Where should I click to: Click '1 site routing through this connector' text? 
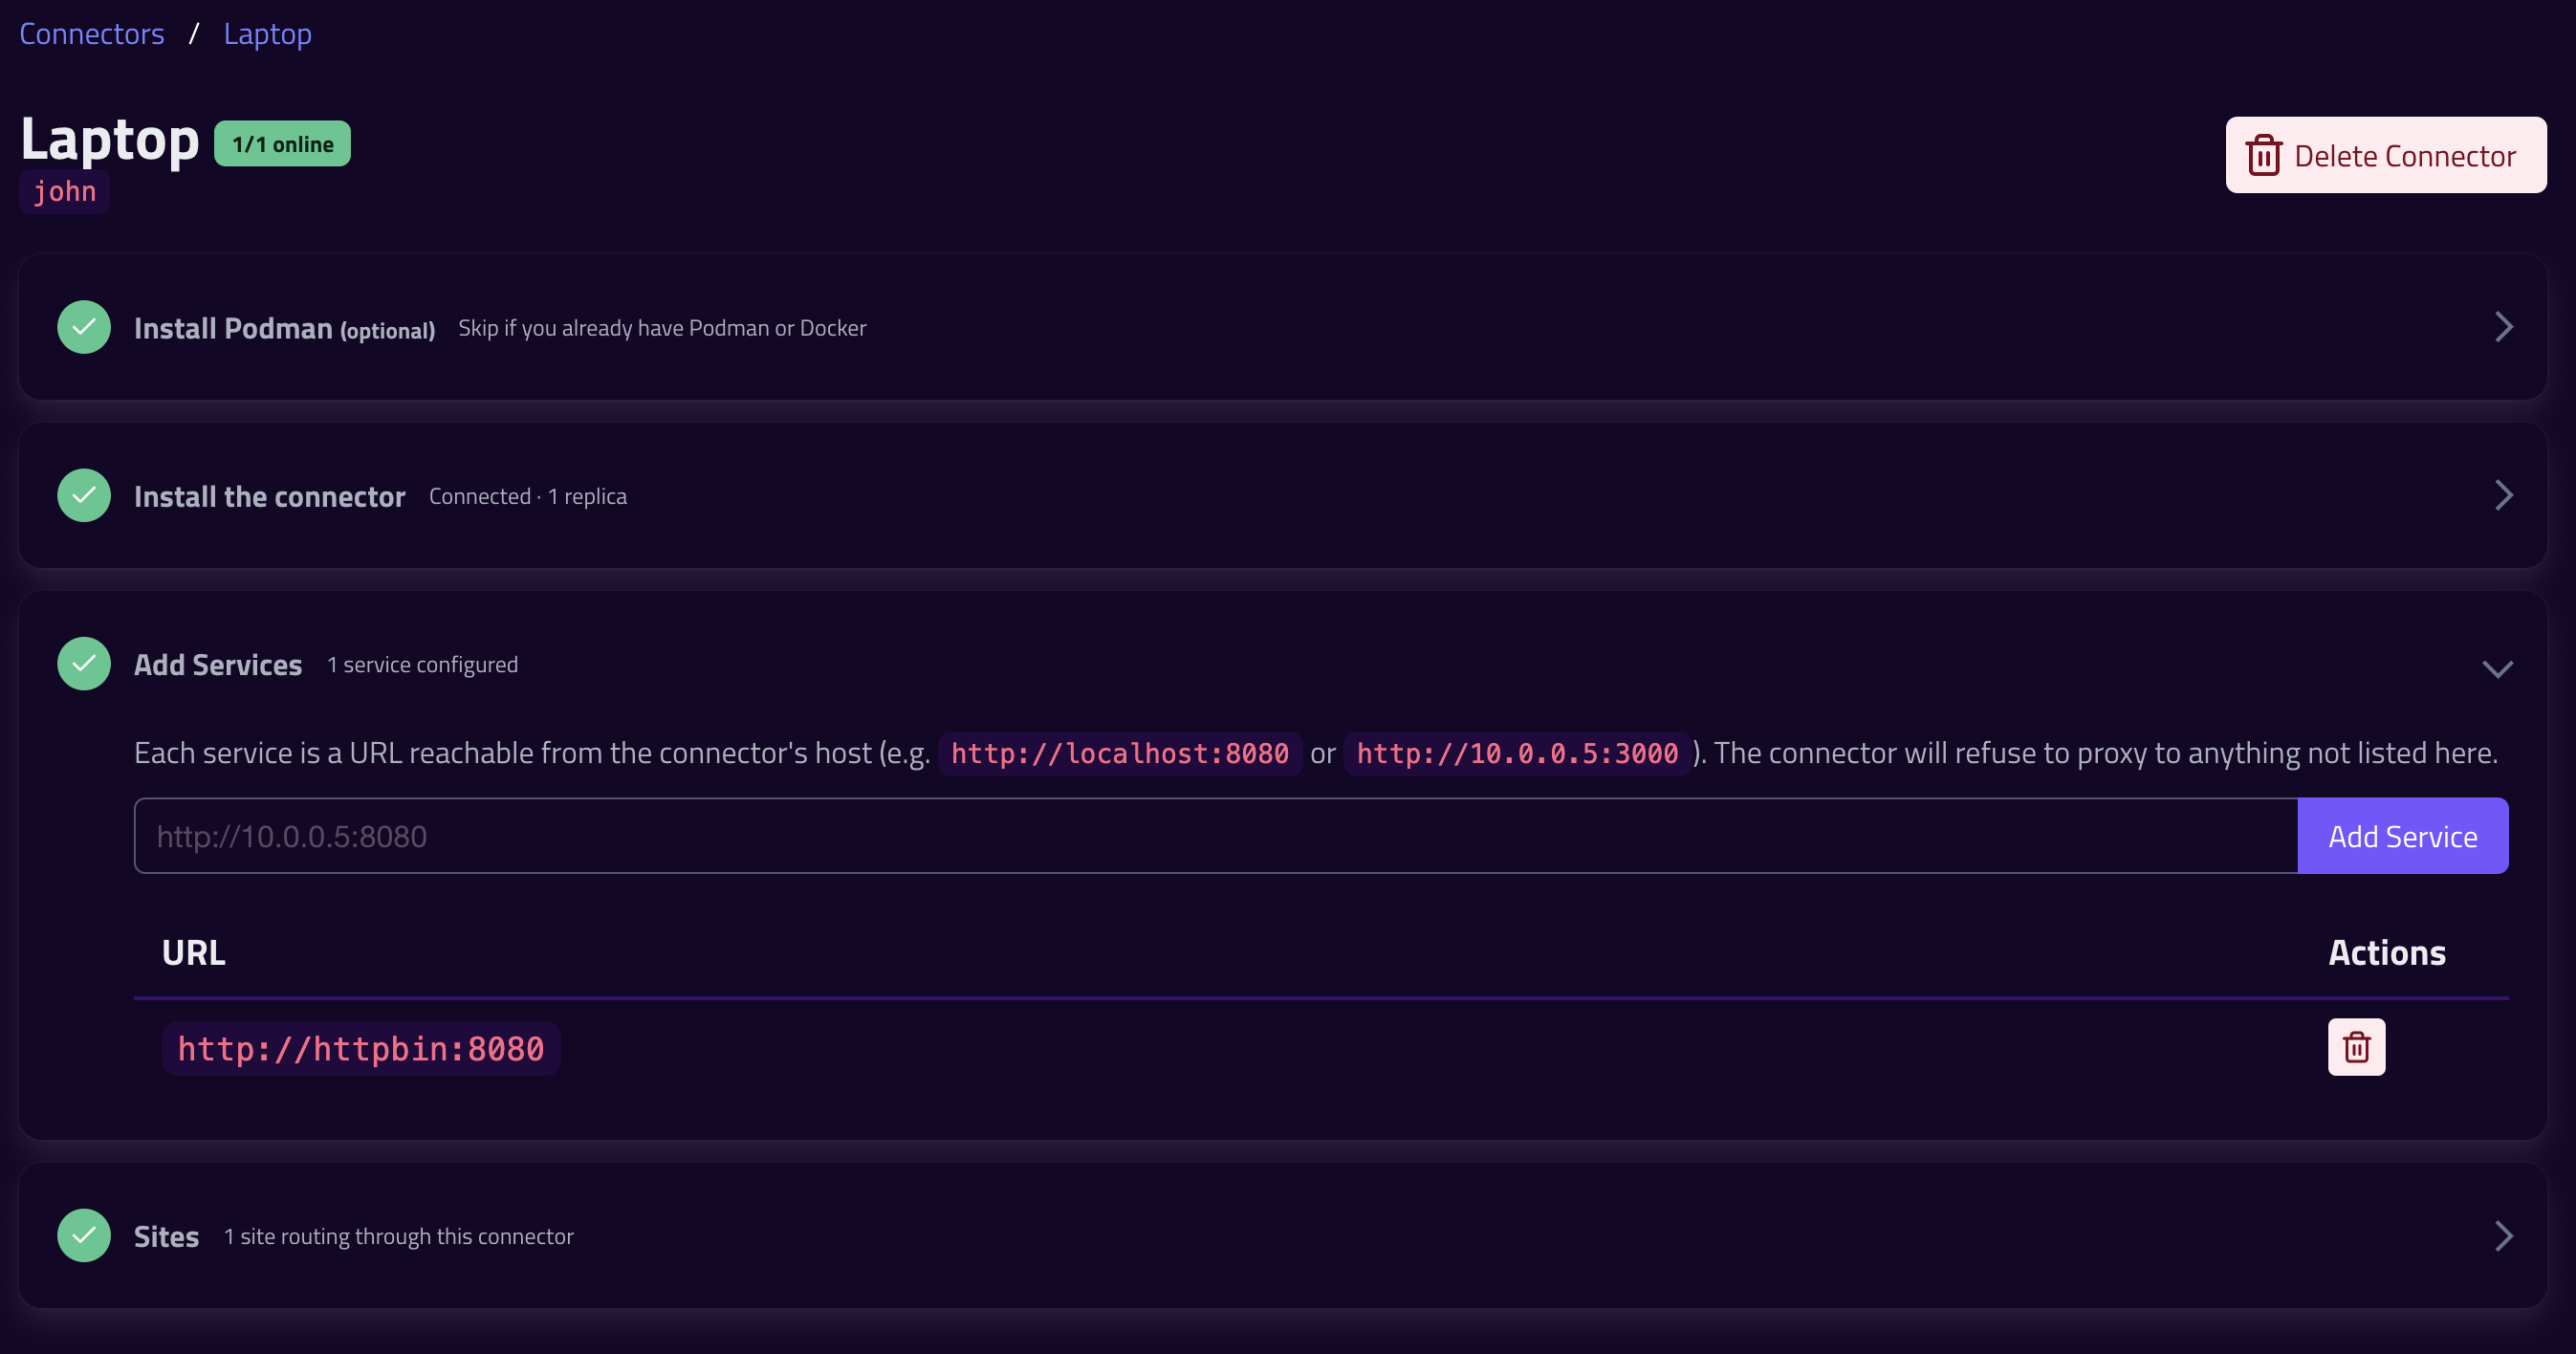(x=398, y=1237)
